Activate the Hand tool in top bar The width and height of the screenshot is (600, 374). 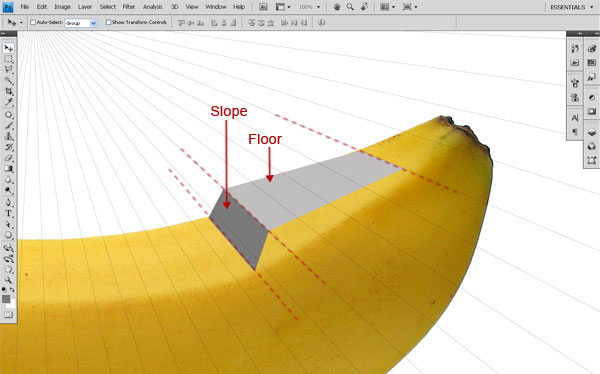coord(337,7)
